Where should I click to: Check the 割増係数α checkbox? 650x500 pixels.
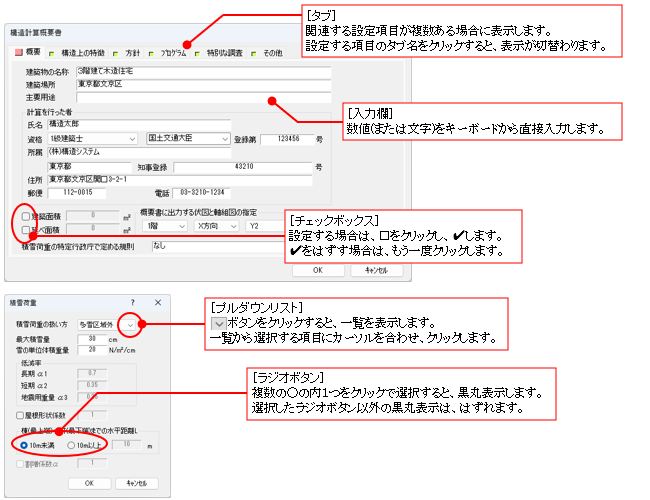click(x=20, y=464)
